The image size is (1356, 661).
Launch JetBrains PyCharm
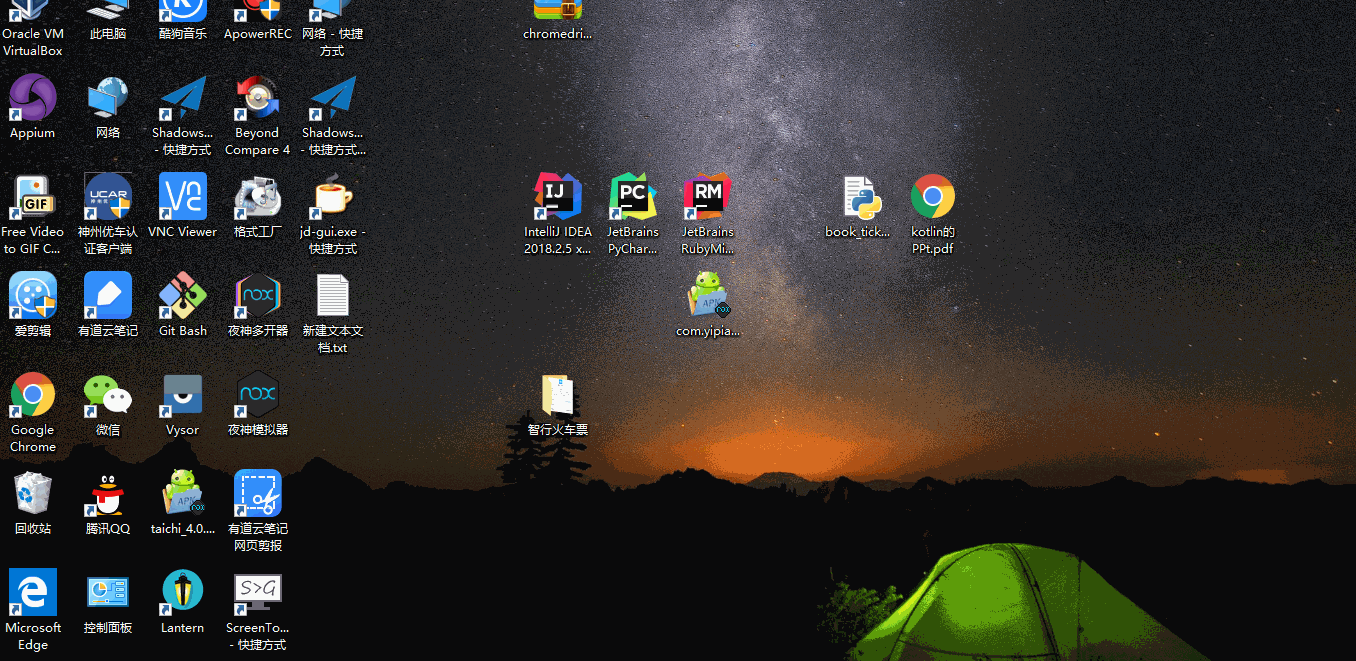pos(633,214)
